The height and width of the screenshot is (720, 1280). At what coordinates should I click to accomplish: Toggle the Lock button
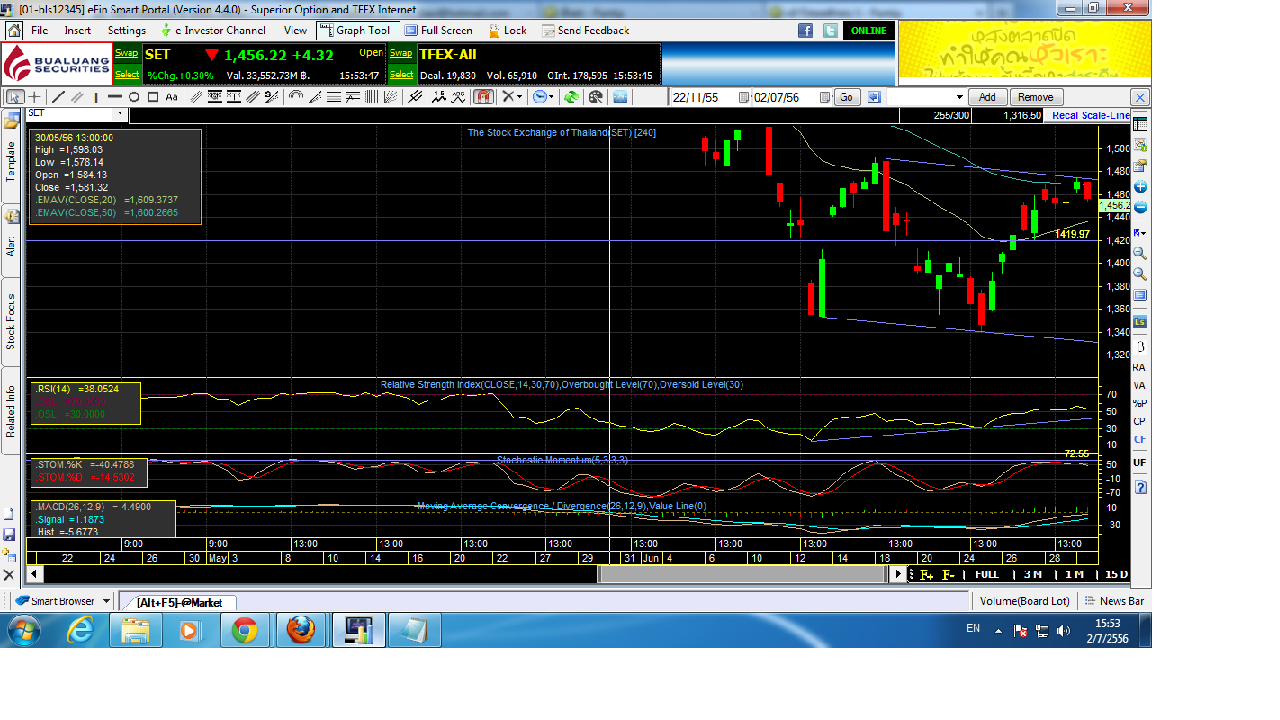click(x=507, y=30)
